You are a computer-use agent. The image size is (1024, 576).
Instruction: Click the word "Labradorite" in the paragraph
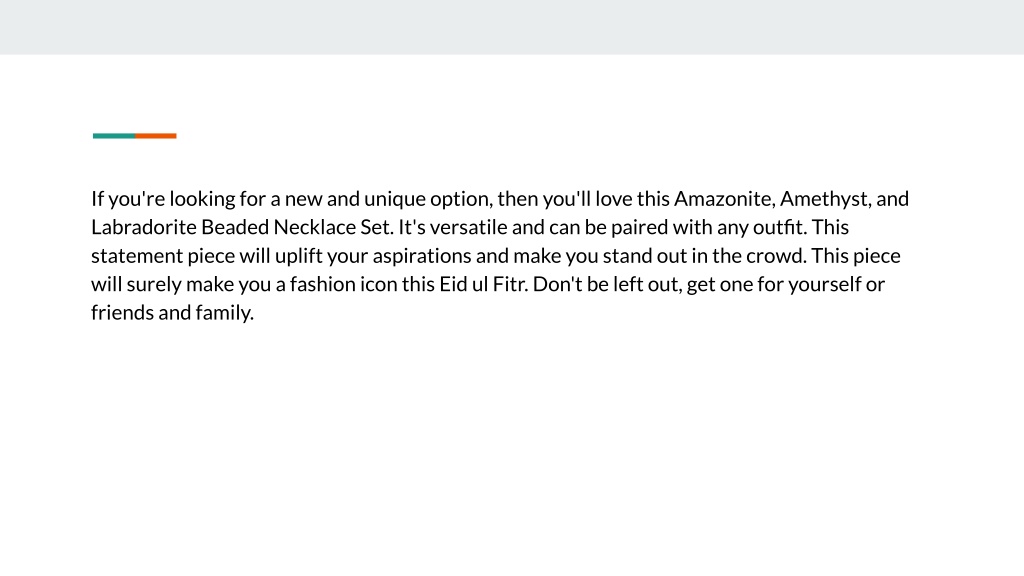pyautogui.click(x=144, y=227)
